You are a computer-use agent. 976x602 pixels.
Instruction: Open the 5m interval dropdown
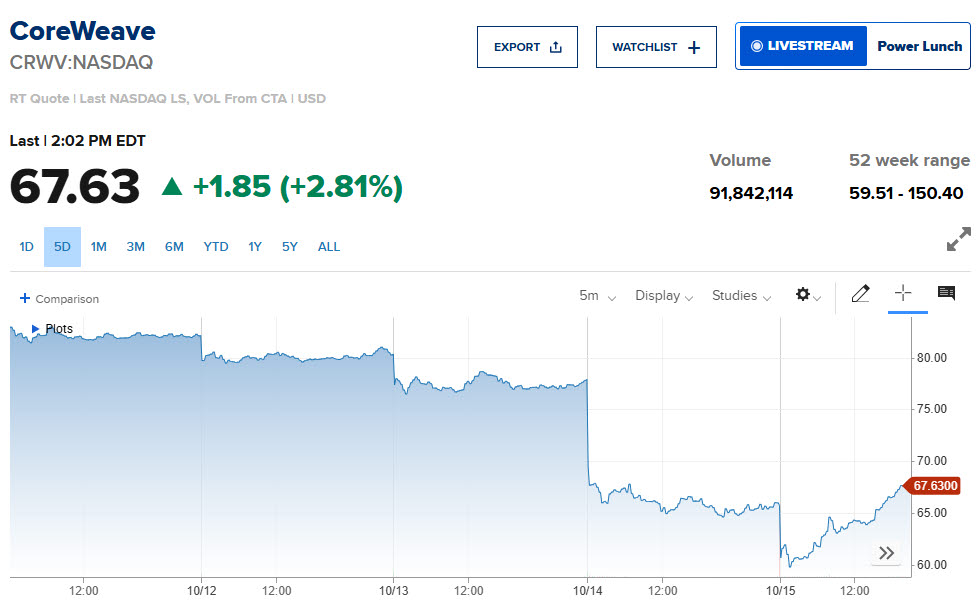click(x=597, y=296)
